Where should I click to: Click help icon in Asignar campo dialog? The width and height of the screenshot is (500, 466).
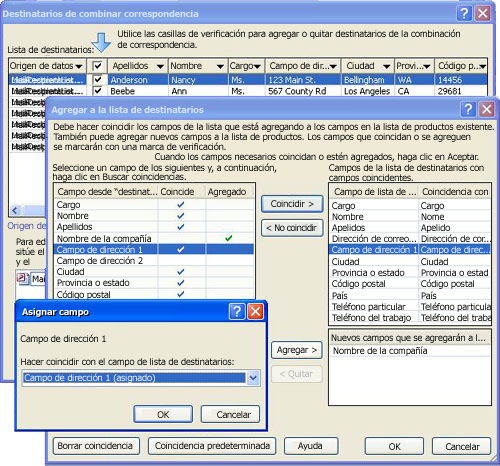(x=237, y=311)
